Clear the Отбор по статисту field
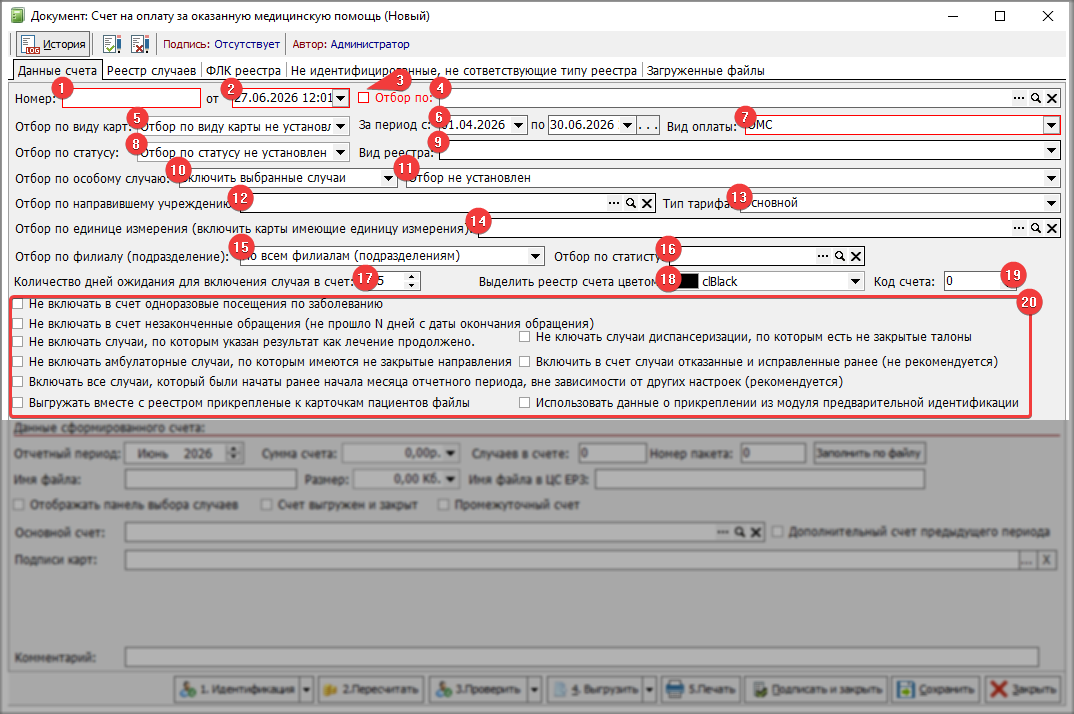The height and width of the screenshot is (714, 1074). tap(856, 256)
